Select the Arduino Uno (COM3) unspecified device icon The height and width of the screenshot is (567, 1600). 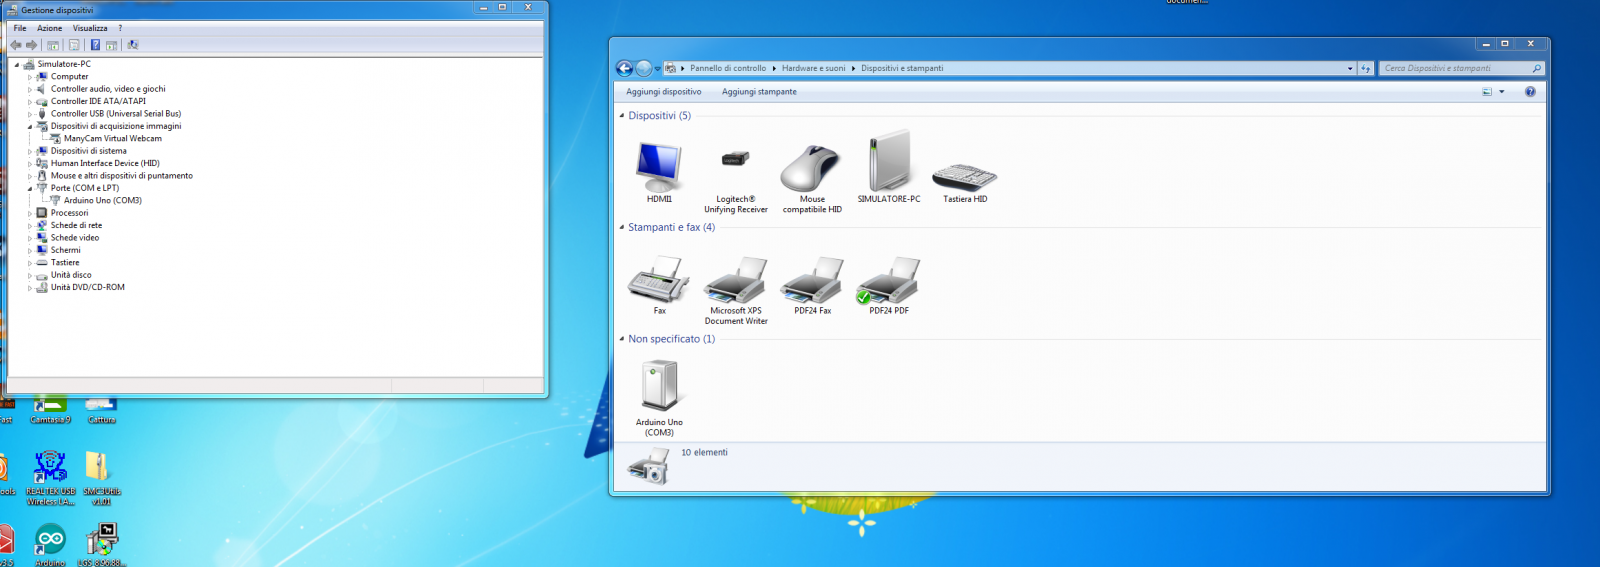659,385
